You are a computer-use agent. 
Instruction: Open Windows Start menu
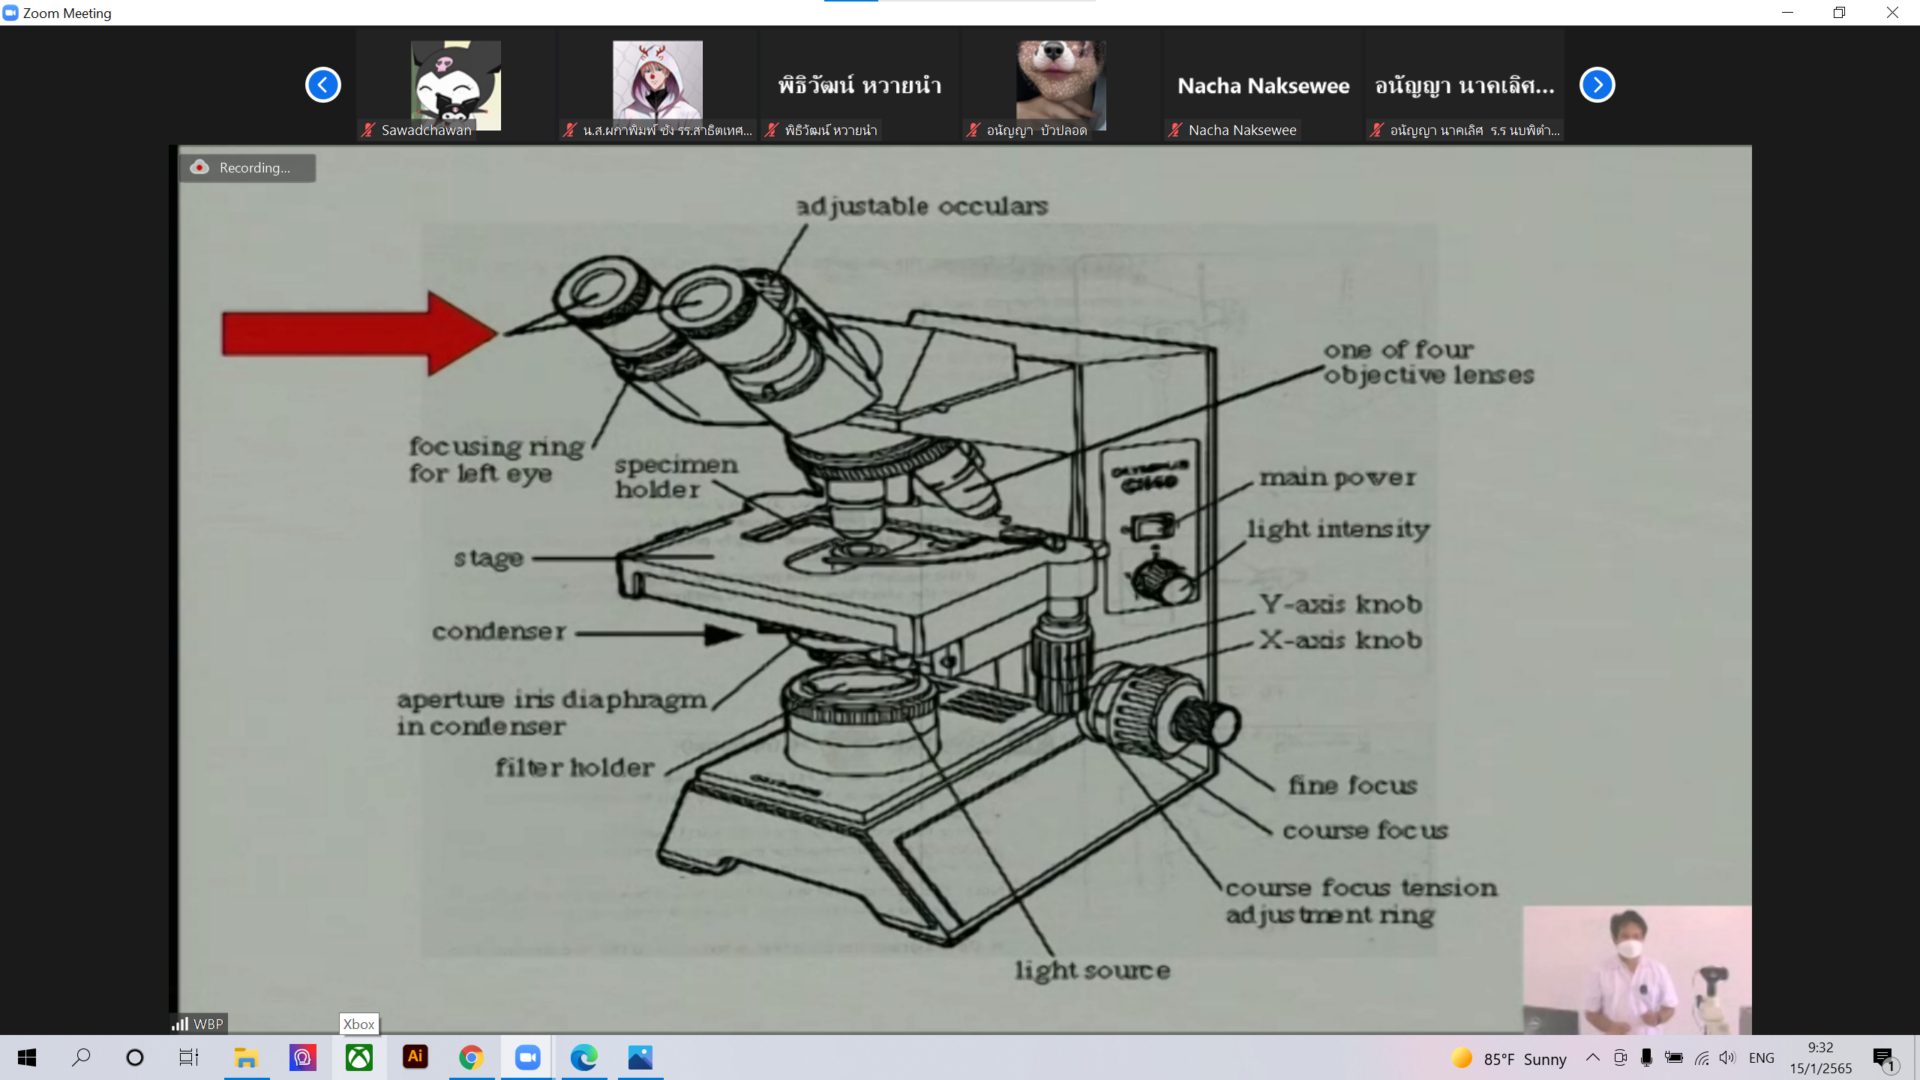pos(27,1058)
